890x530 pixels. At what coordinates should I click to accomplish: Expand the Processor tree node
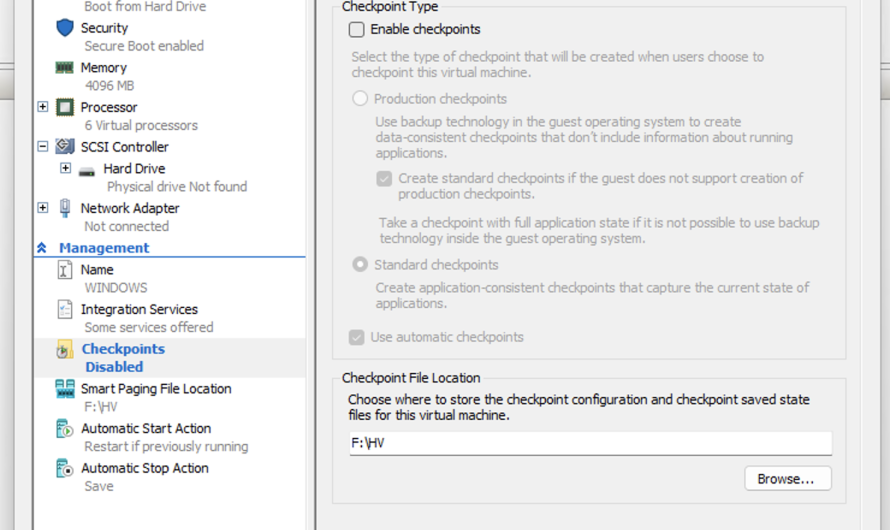tap(43, 107)
